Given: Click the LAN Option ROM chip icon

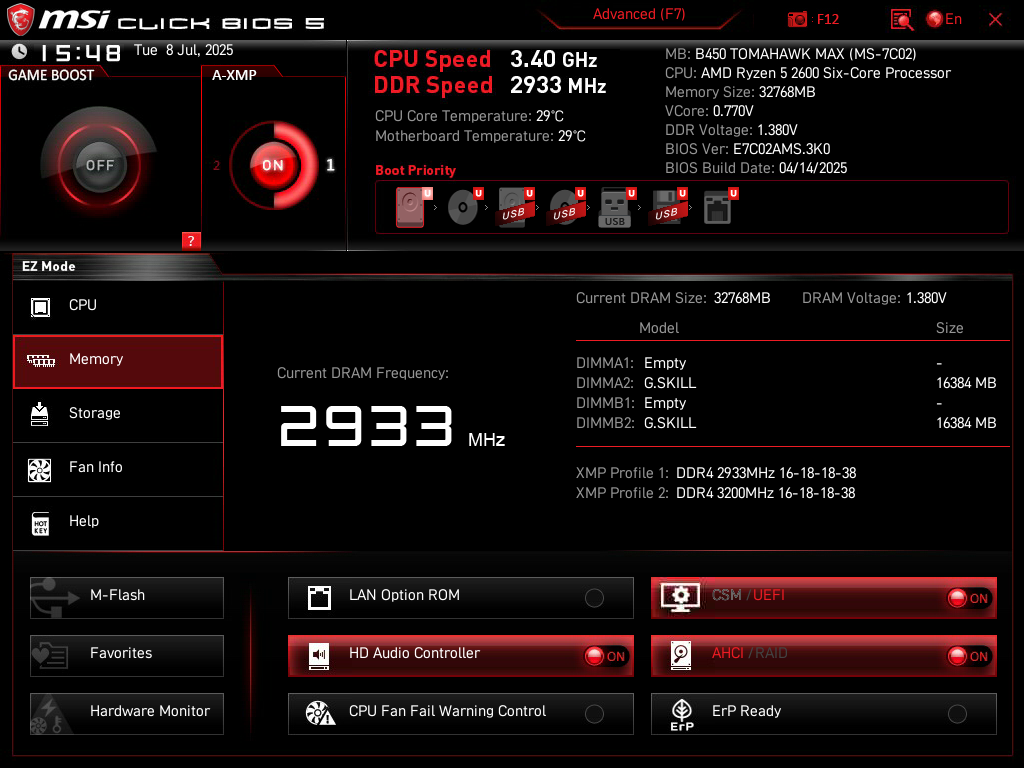Looking at the screenshot, I should (319, 598).
